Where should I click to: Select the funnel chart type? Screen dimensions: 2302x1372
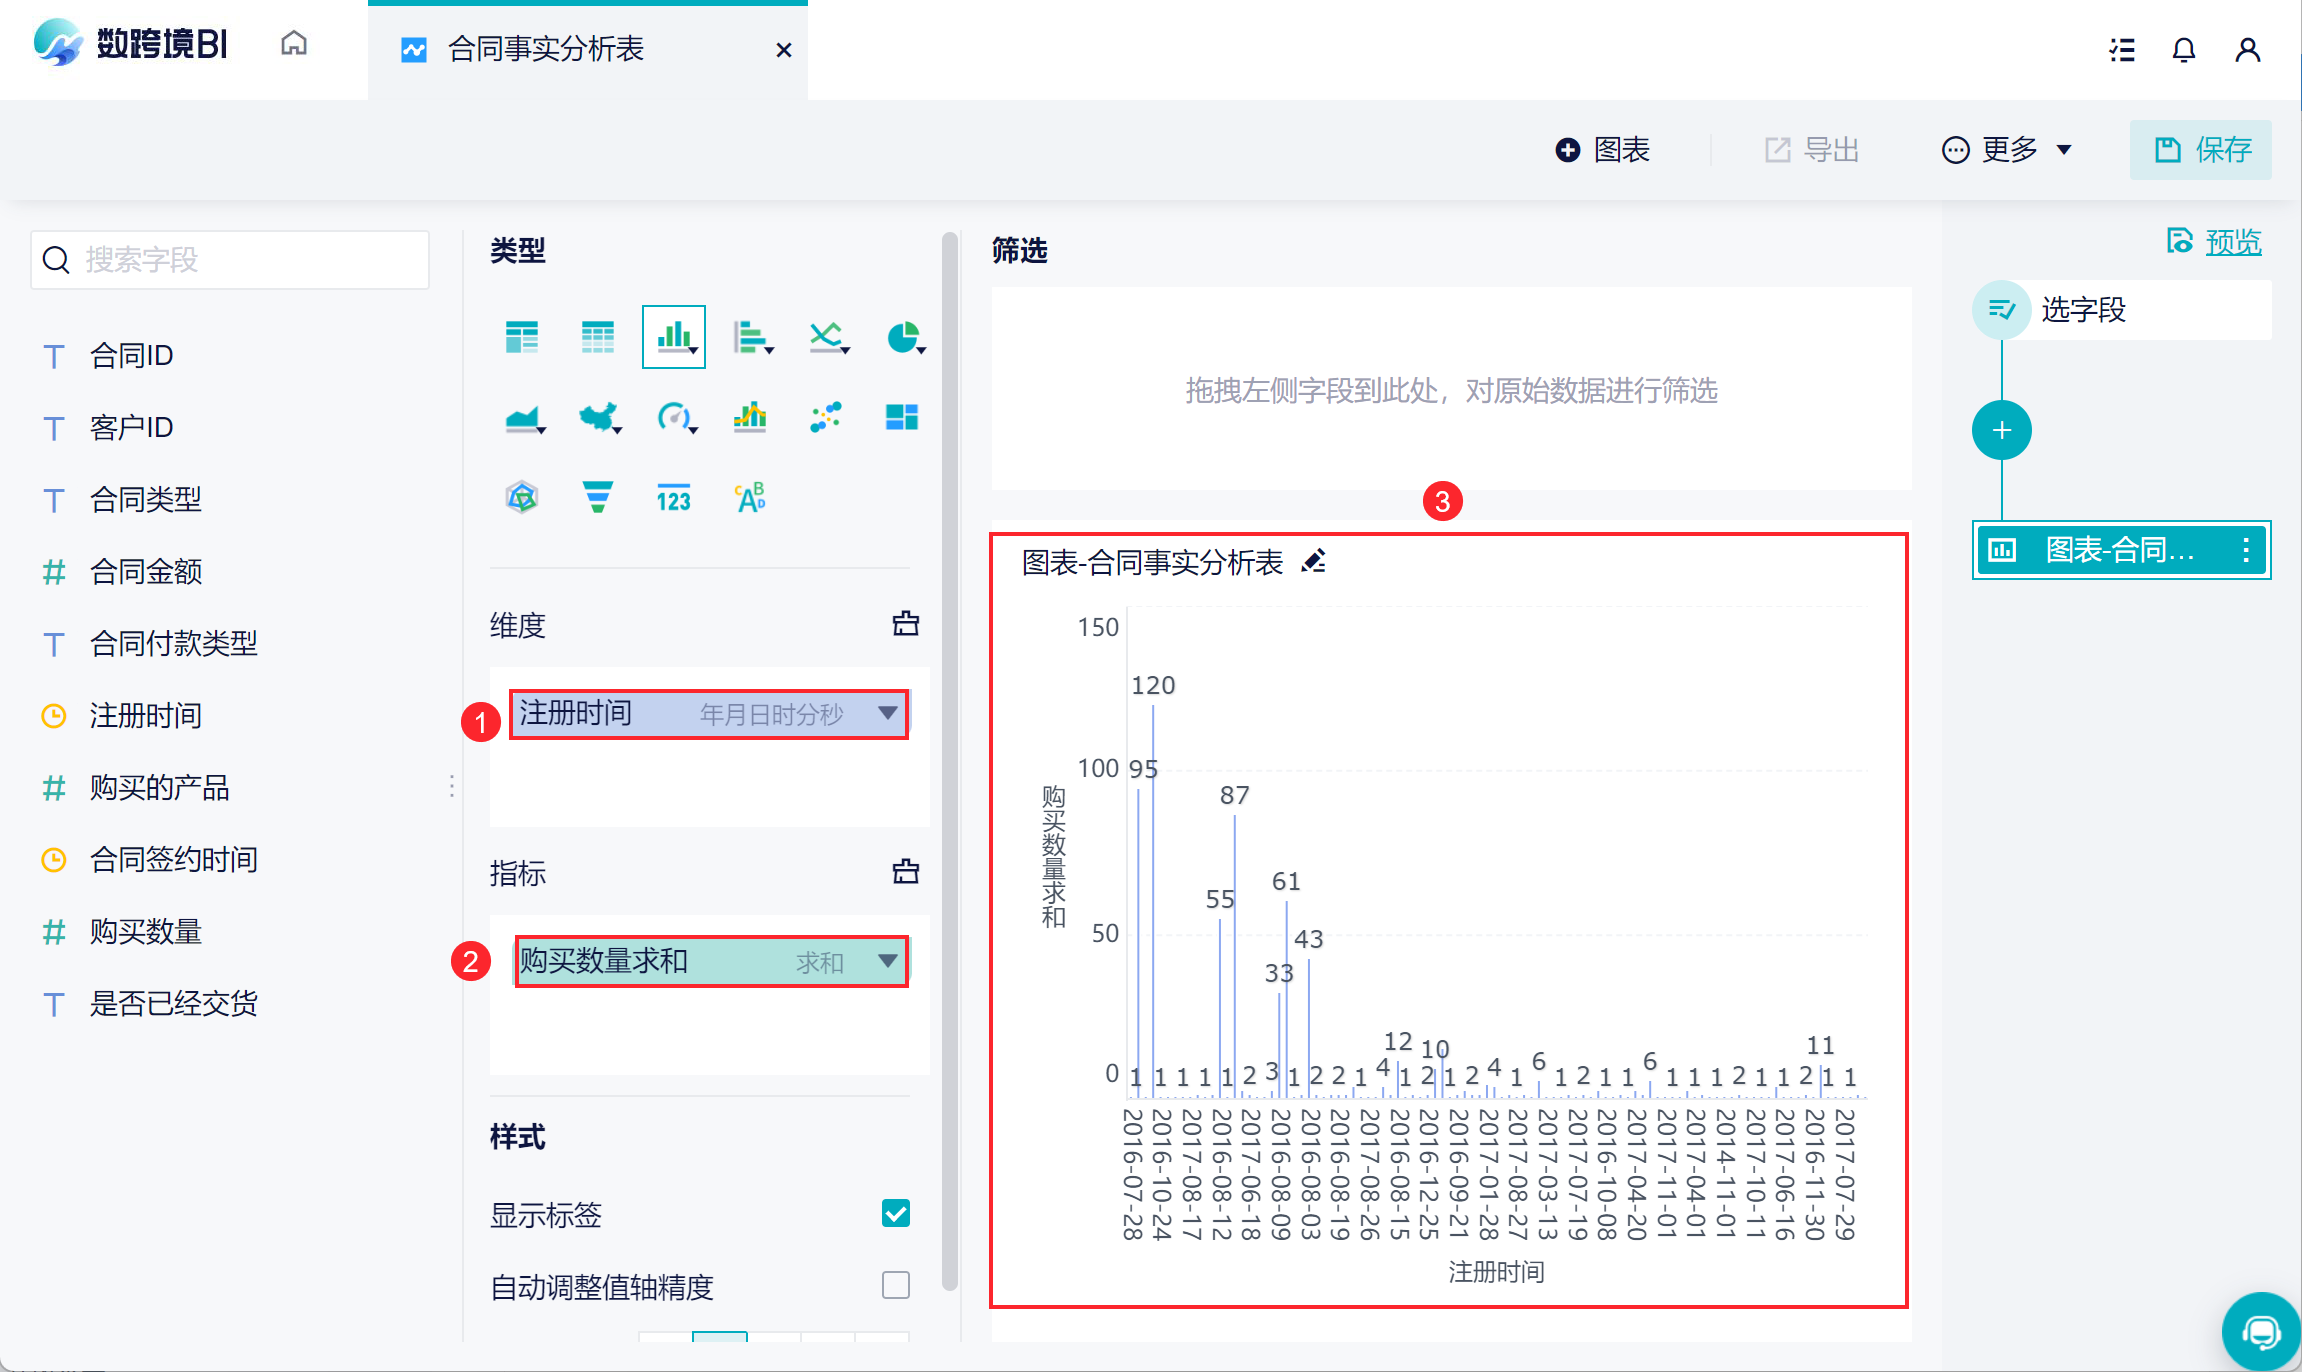(x=598, y=497)
